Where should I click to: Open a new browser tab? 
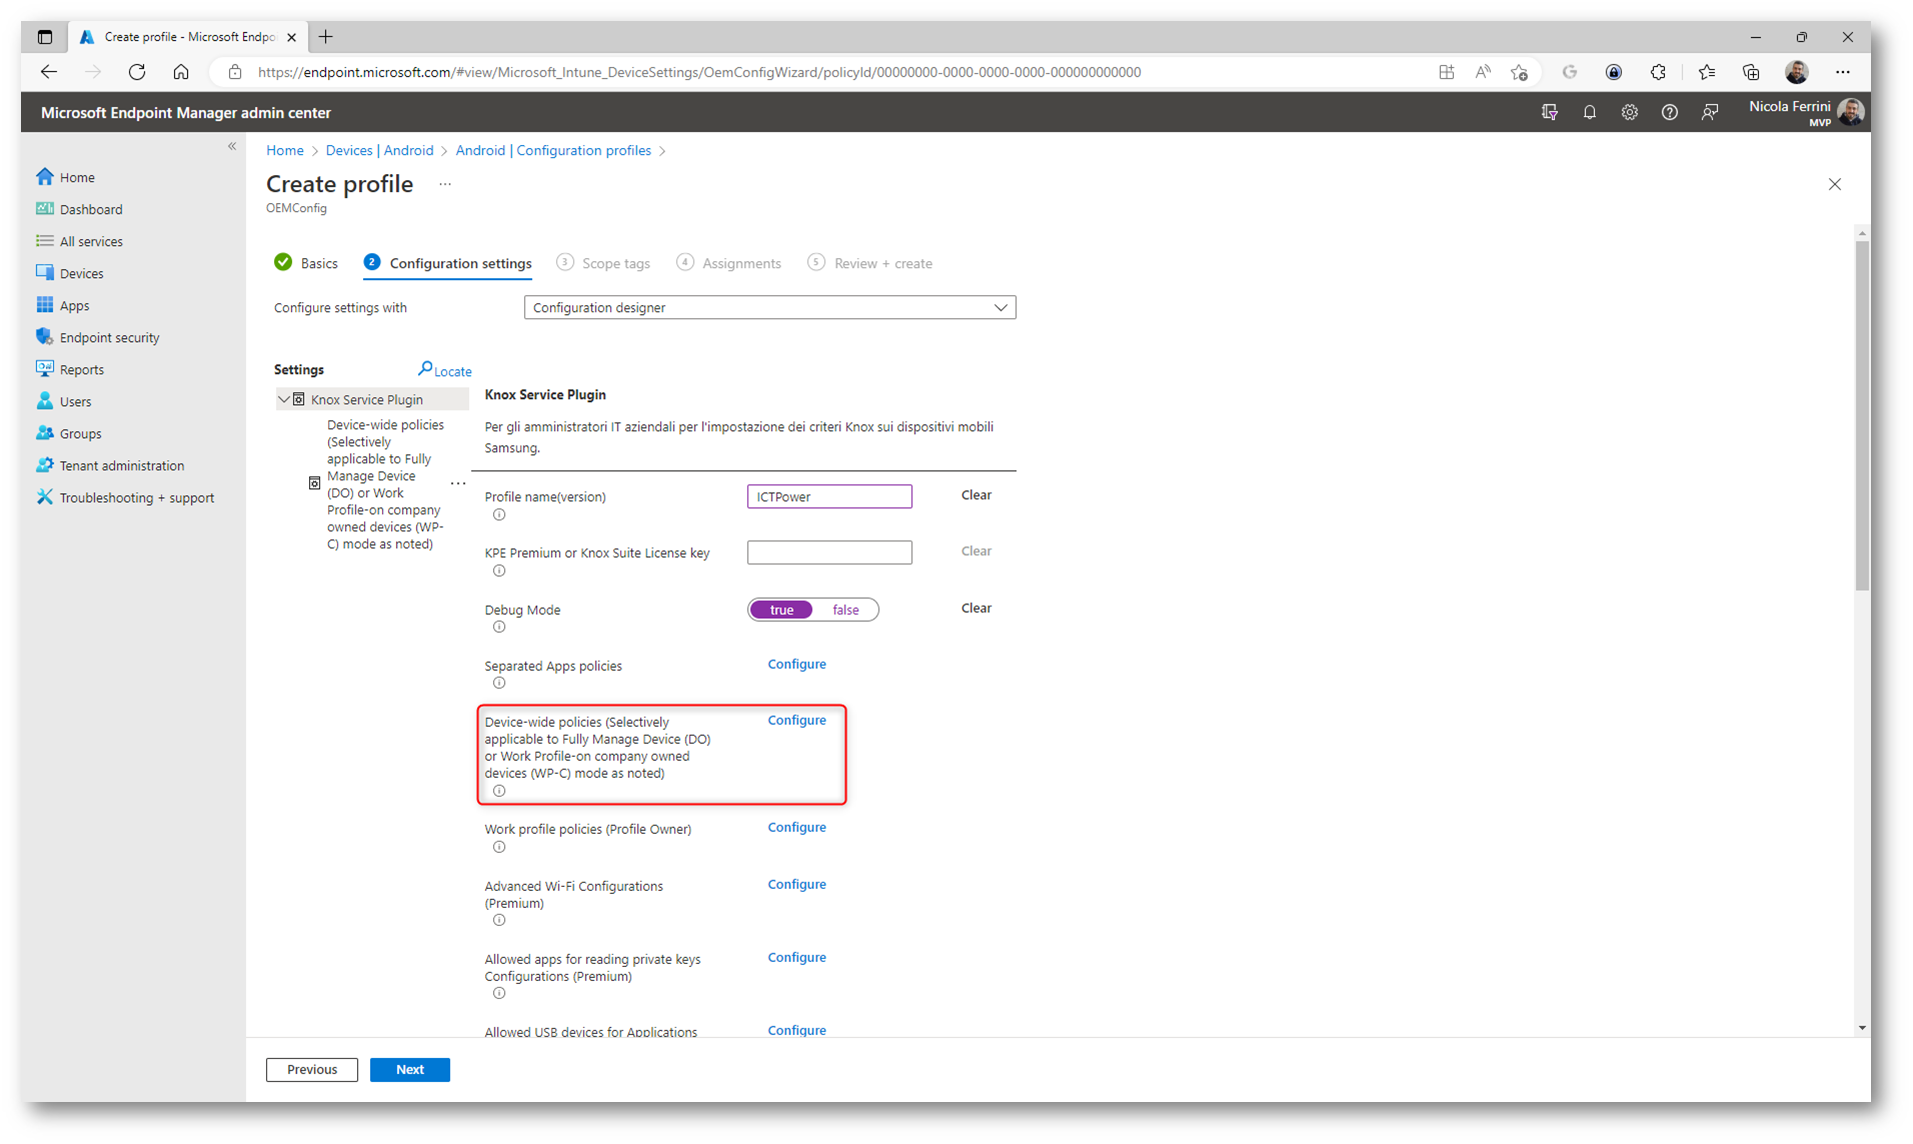[x=326, y=37]
